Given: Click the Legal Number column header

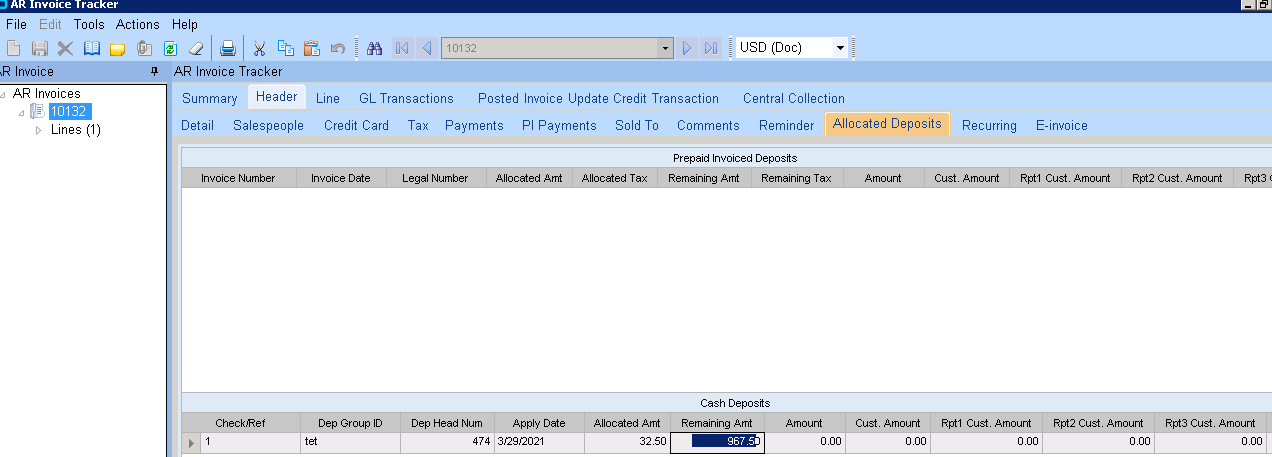Looking at the screenshot, I should point(435,178).
